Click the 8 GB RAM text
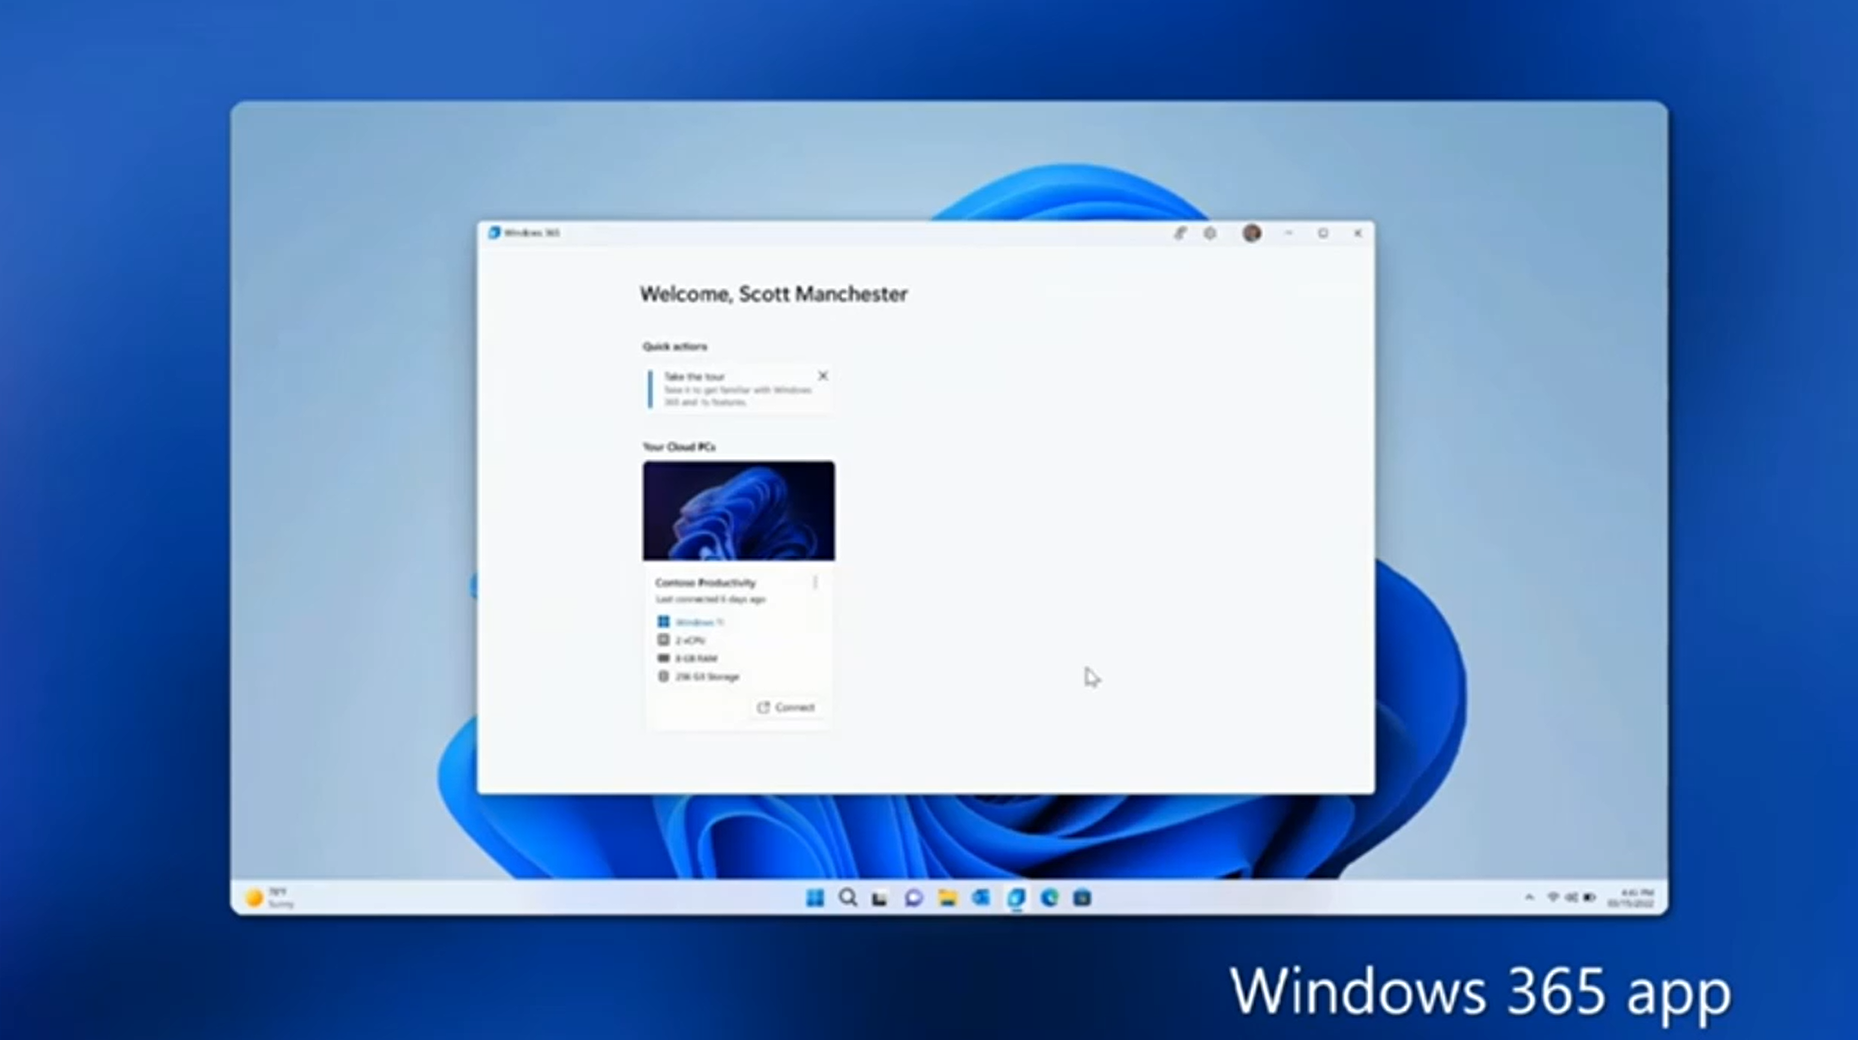 (x=696, y=659)
